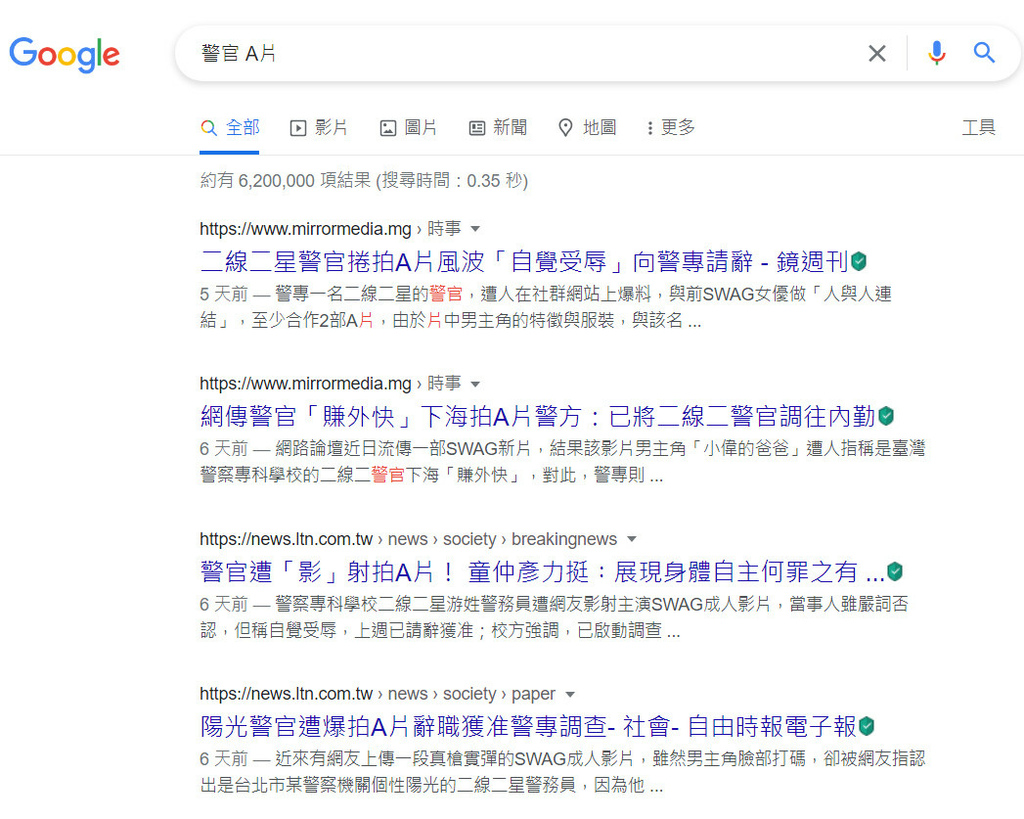Start voice search with microphone icon

click(936, 53)
